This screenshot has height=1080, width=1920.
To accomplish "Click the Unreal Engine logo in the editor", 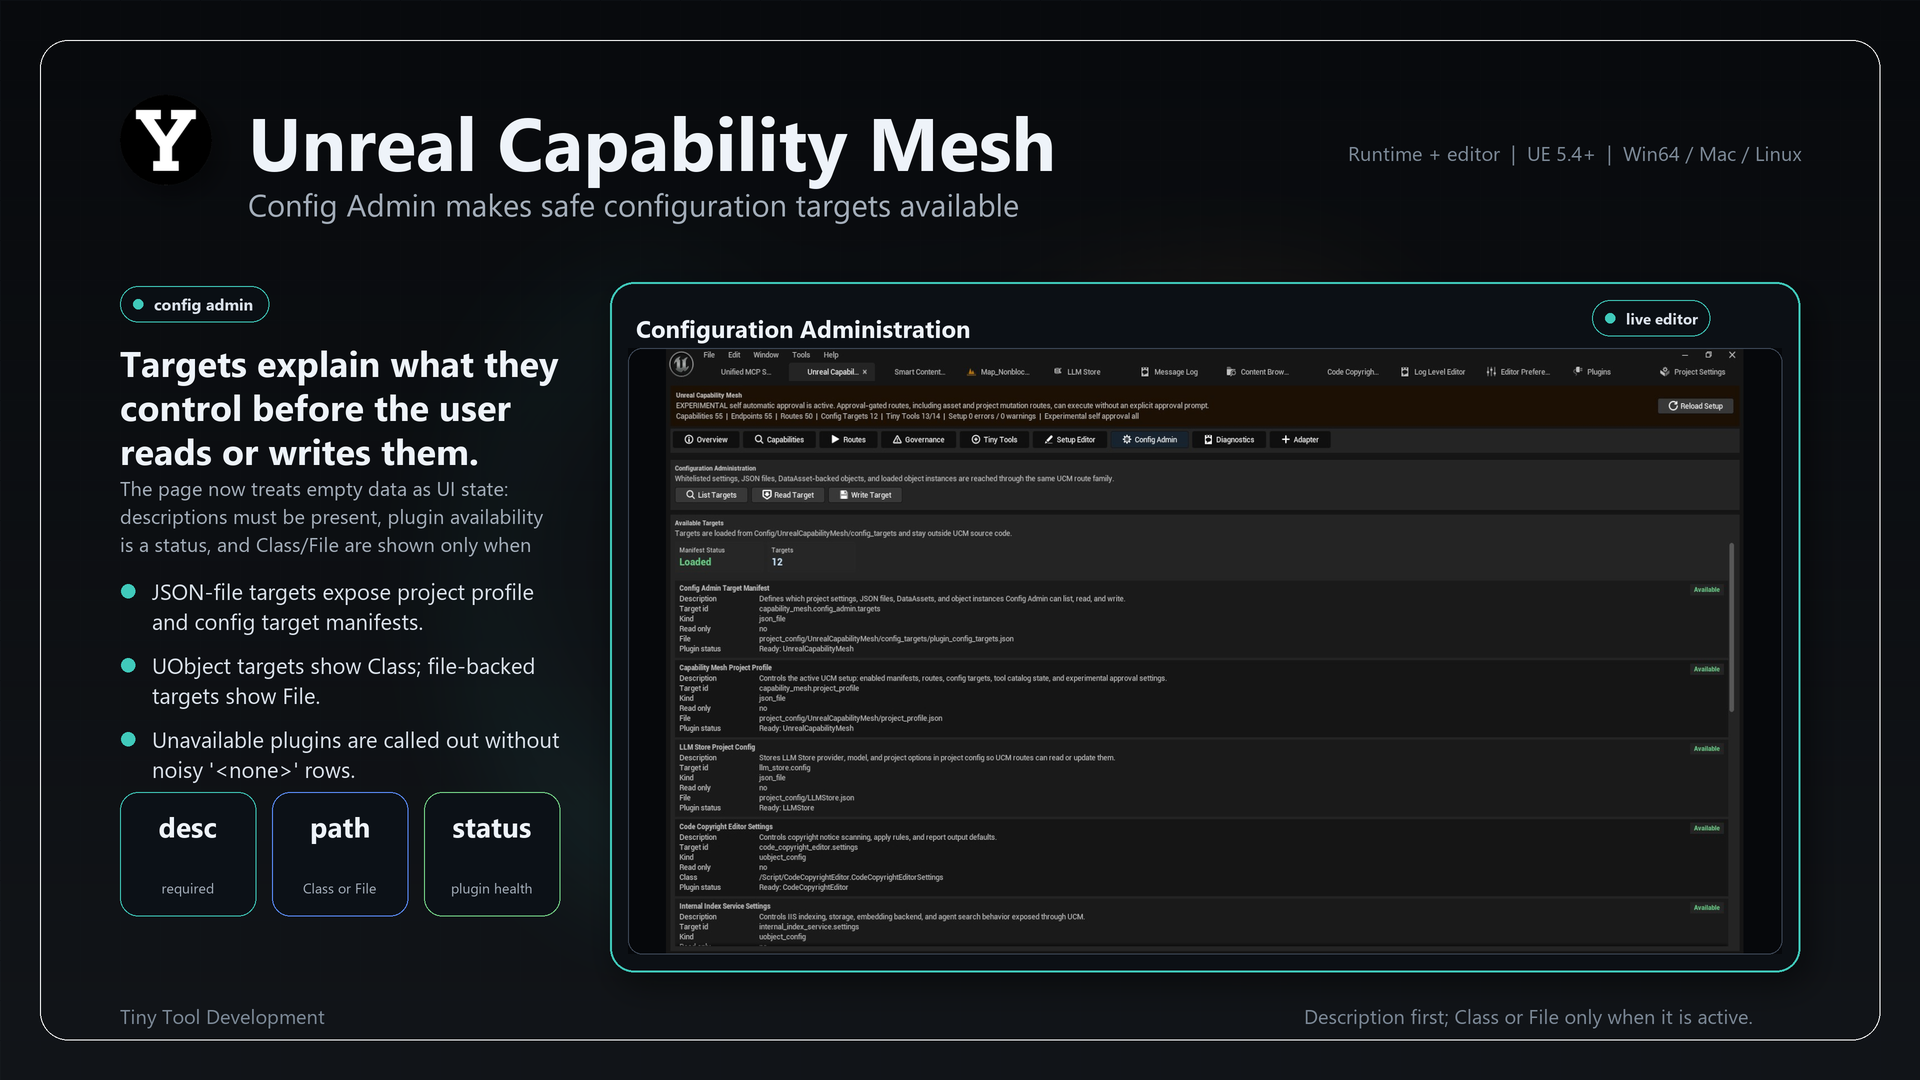I will point(681,364).
